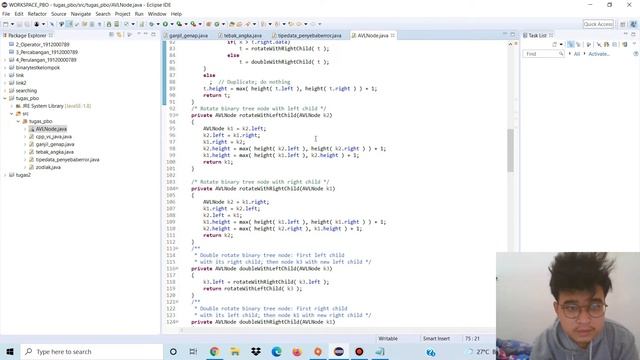
Task: Open the Navigate menu
Action: tap(81, 14)
